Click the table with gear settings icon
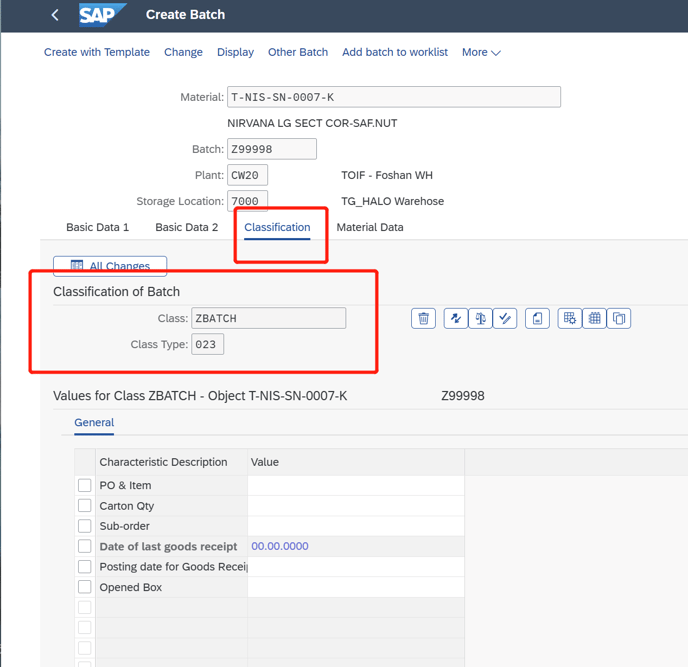688x667 pixels. pyautogui.click(x=570, y=318)
